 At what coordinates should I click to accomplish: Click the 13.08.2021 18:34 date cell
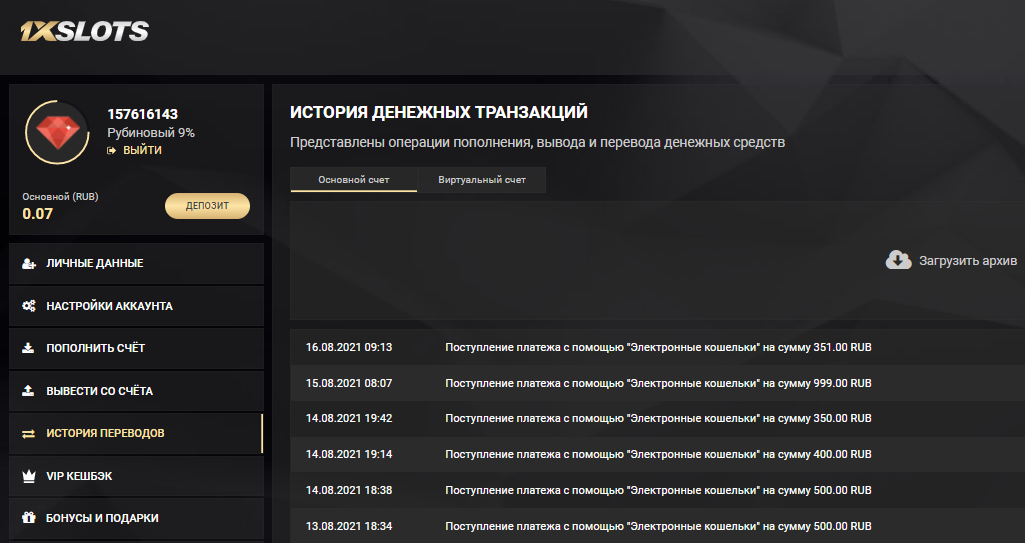(349, 526)
